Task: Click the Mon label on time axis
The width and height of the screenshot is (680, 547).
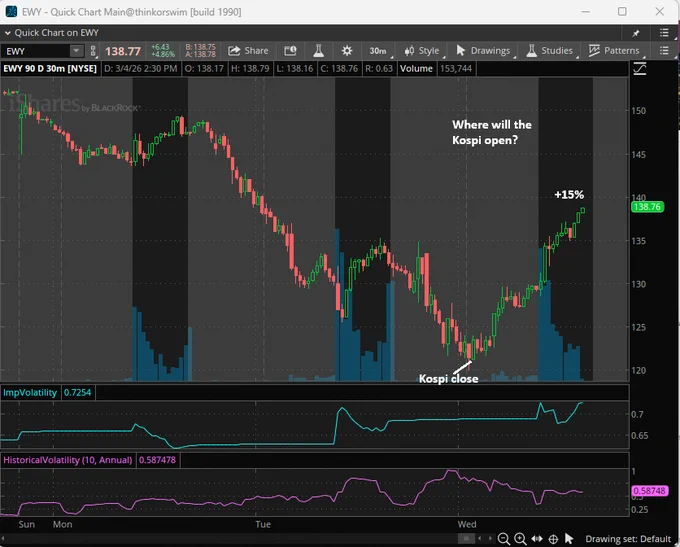Action: tap(62, 524)
